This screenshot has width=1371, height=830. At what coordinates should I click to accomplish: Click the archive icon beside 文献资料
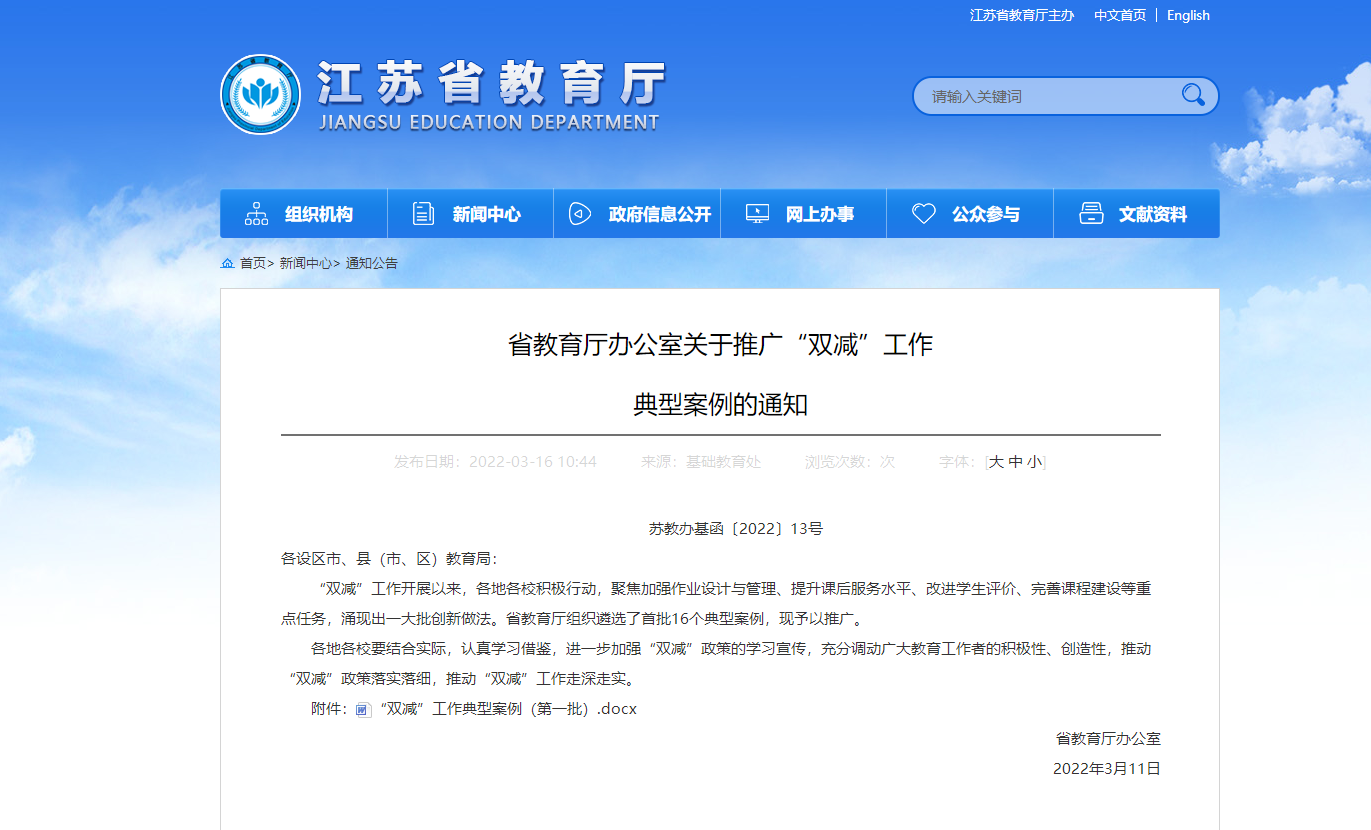[1091, 214]
